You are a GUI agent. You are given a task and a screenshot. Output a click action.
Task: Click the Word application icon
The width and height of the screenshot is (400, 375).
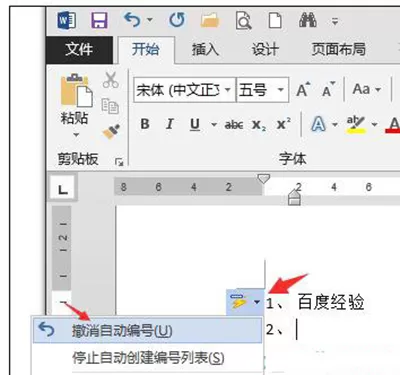tap(67, 20)
